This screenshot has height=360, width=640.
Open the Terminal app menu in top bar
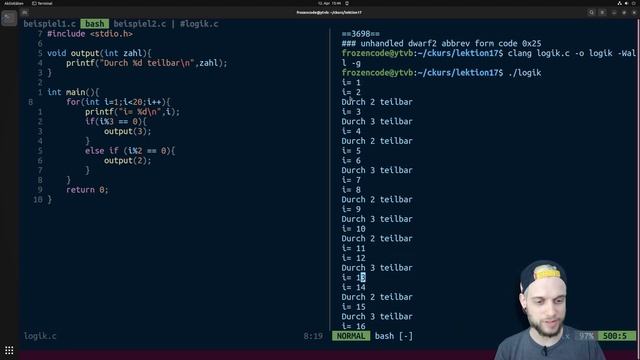pos(42,3)
